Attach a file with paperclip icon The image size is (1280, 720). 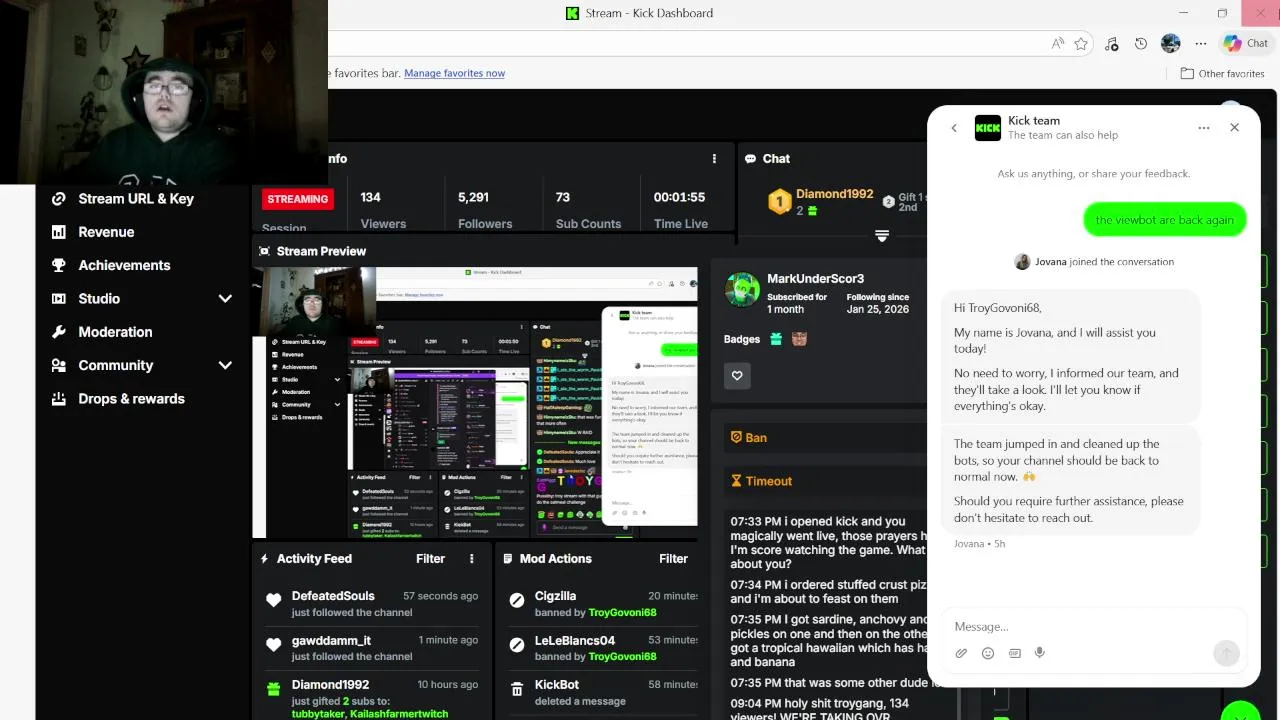(961, 653)
